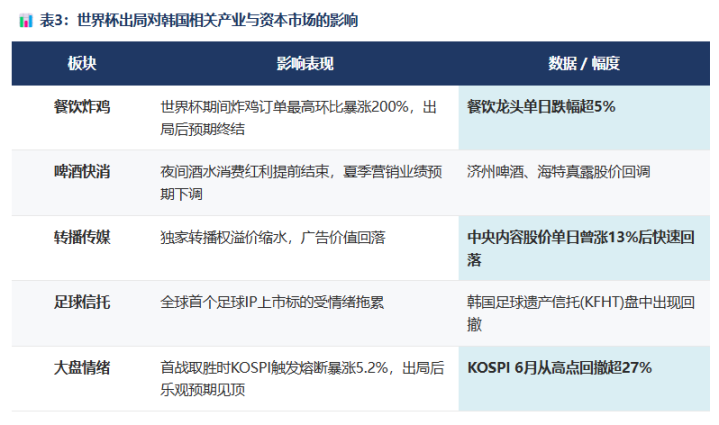Click the text 独家转播权溢价缩水

223,237
